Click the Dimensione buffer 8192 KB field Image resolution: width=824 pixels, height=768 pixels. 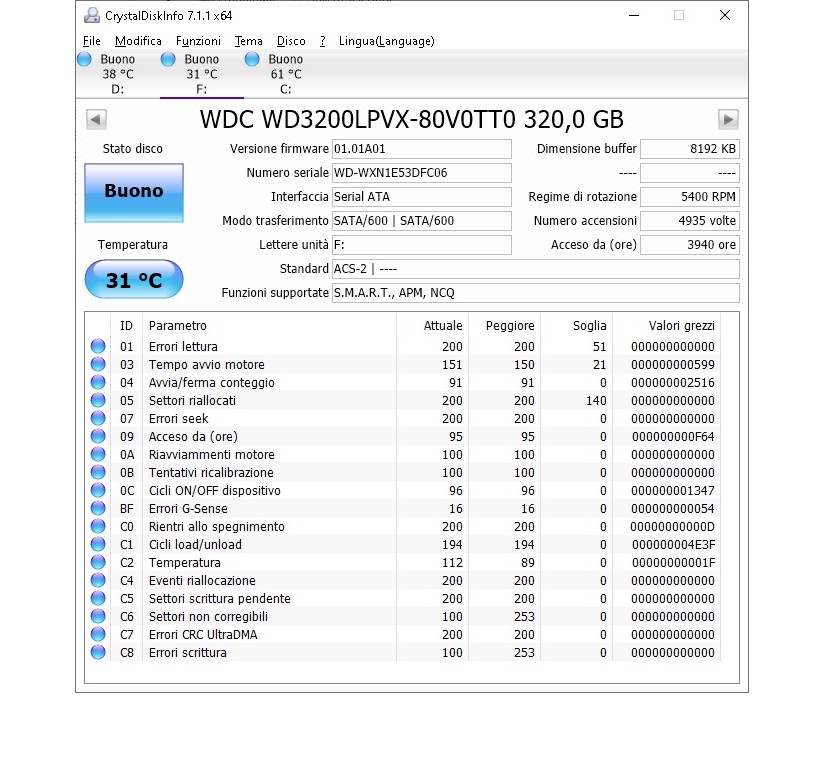[x=690, y=149]
